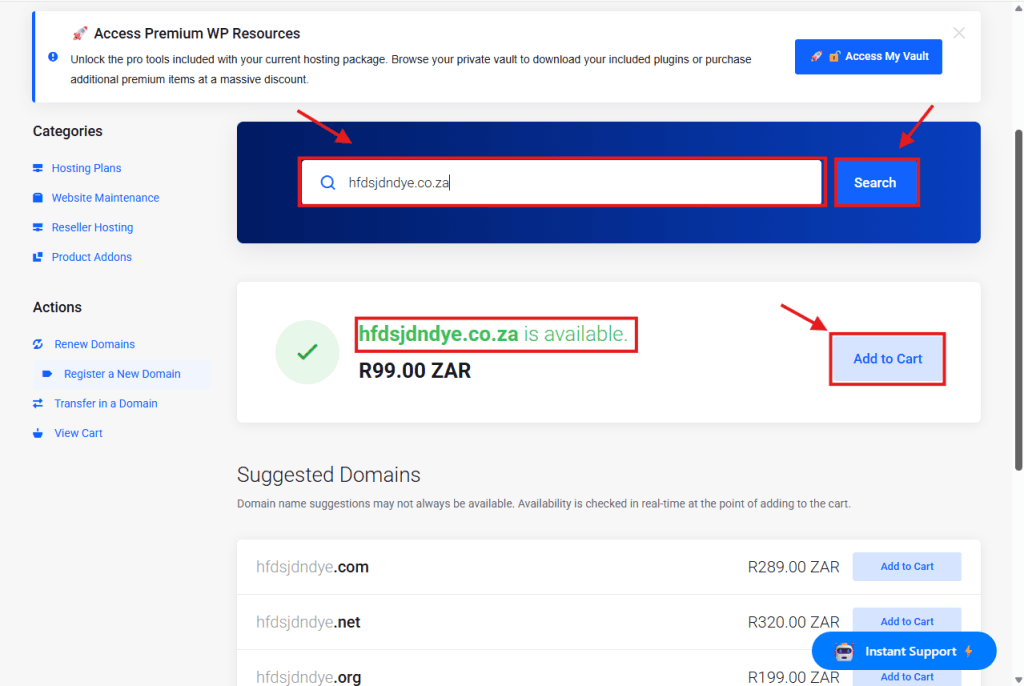The image size is (1024, 686).
Task: Click the View Cart basket icon
Action: [x=38, y=434]
